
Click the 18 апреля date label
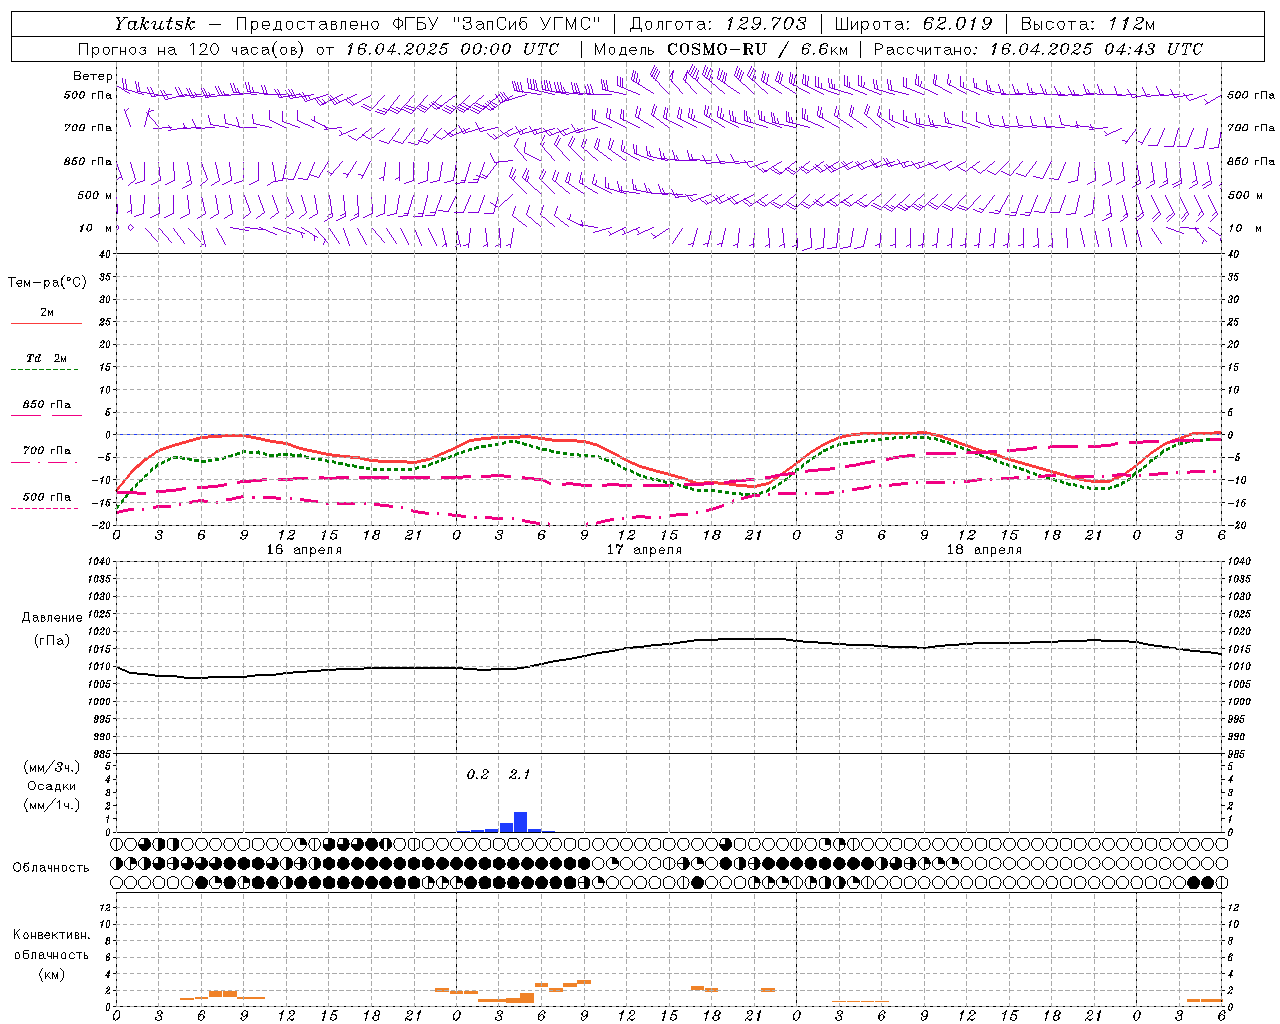[984, 550]
